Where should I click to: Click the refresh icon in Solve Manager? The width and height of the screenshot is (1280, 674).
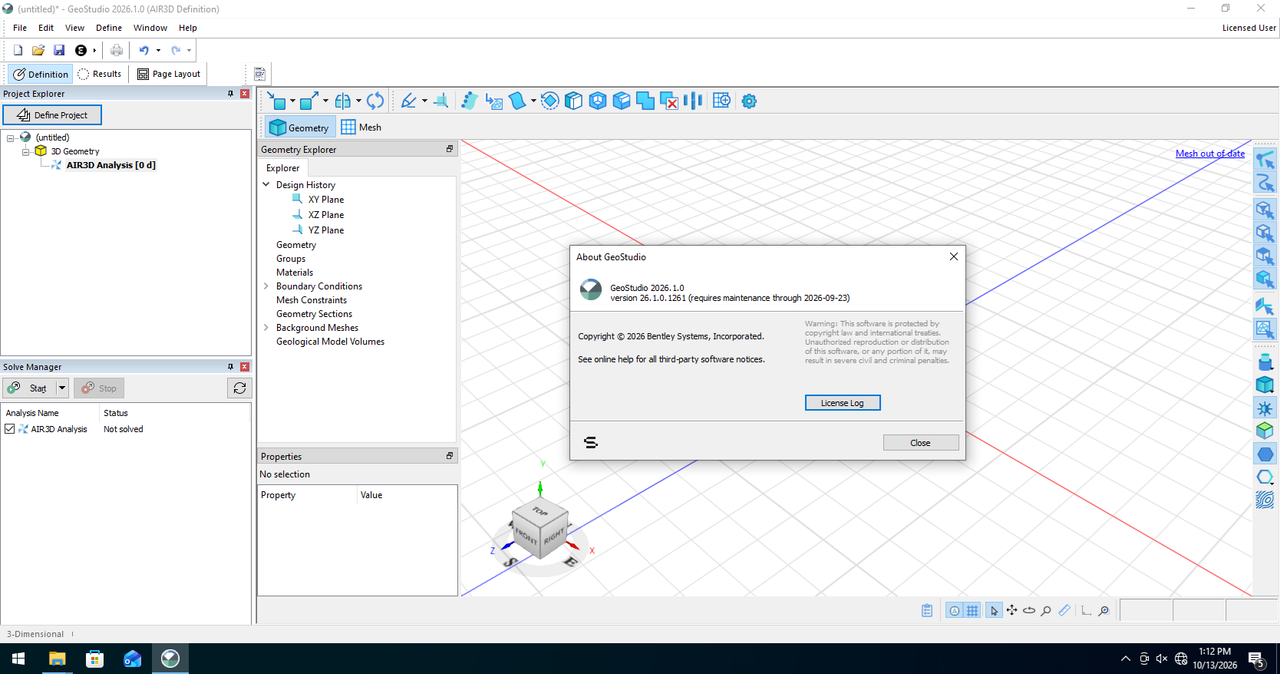pos(239,388)
